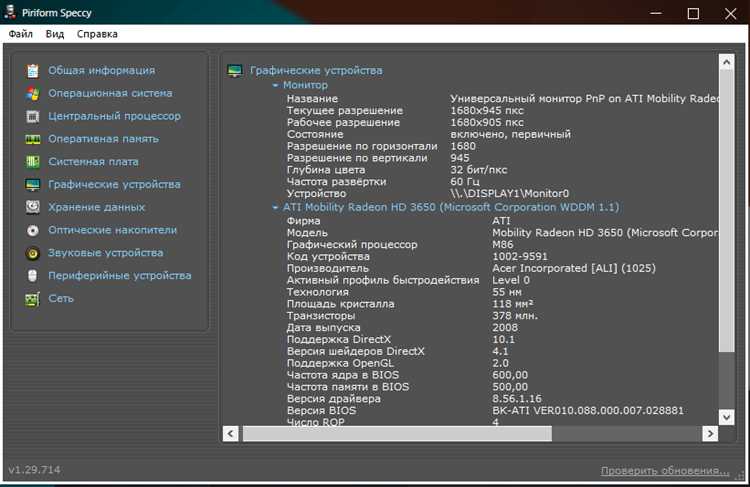Click the Общая информация summary icon
750x487 pixels.
click(33, 71)
